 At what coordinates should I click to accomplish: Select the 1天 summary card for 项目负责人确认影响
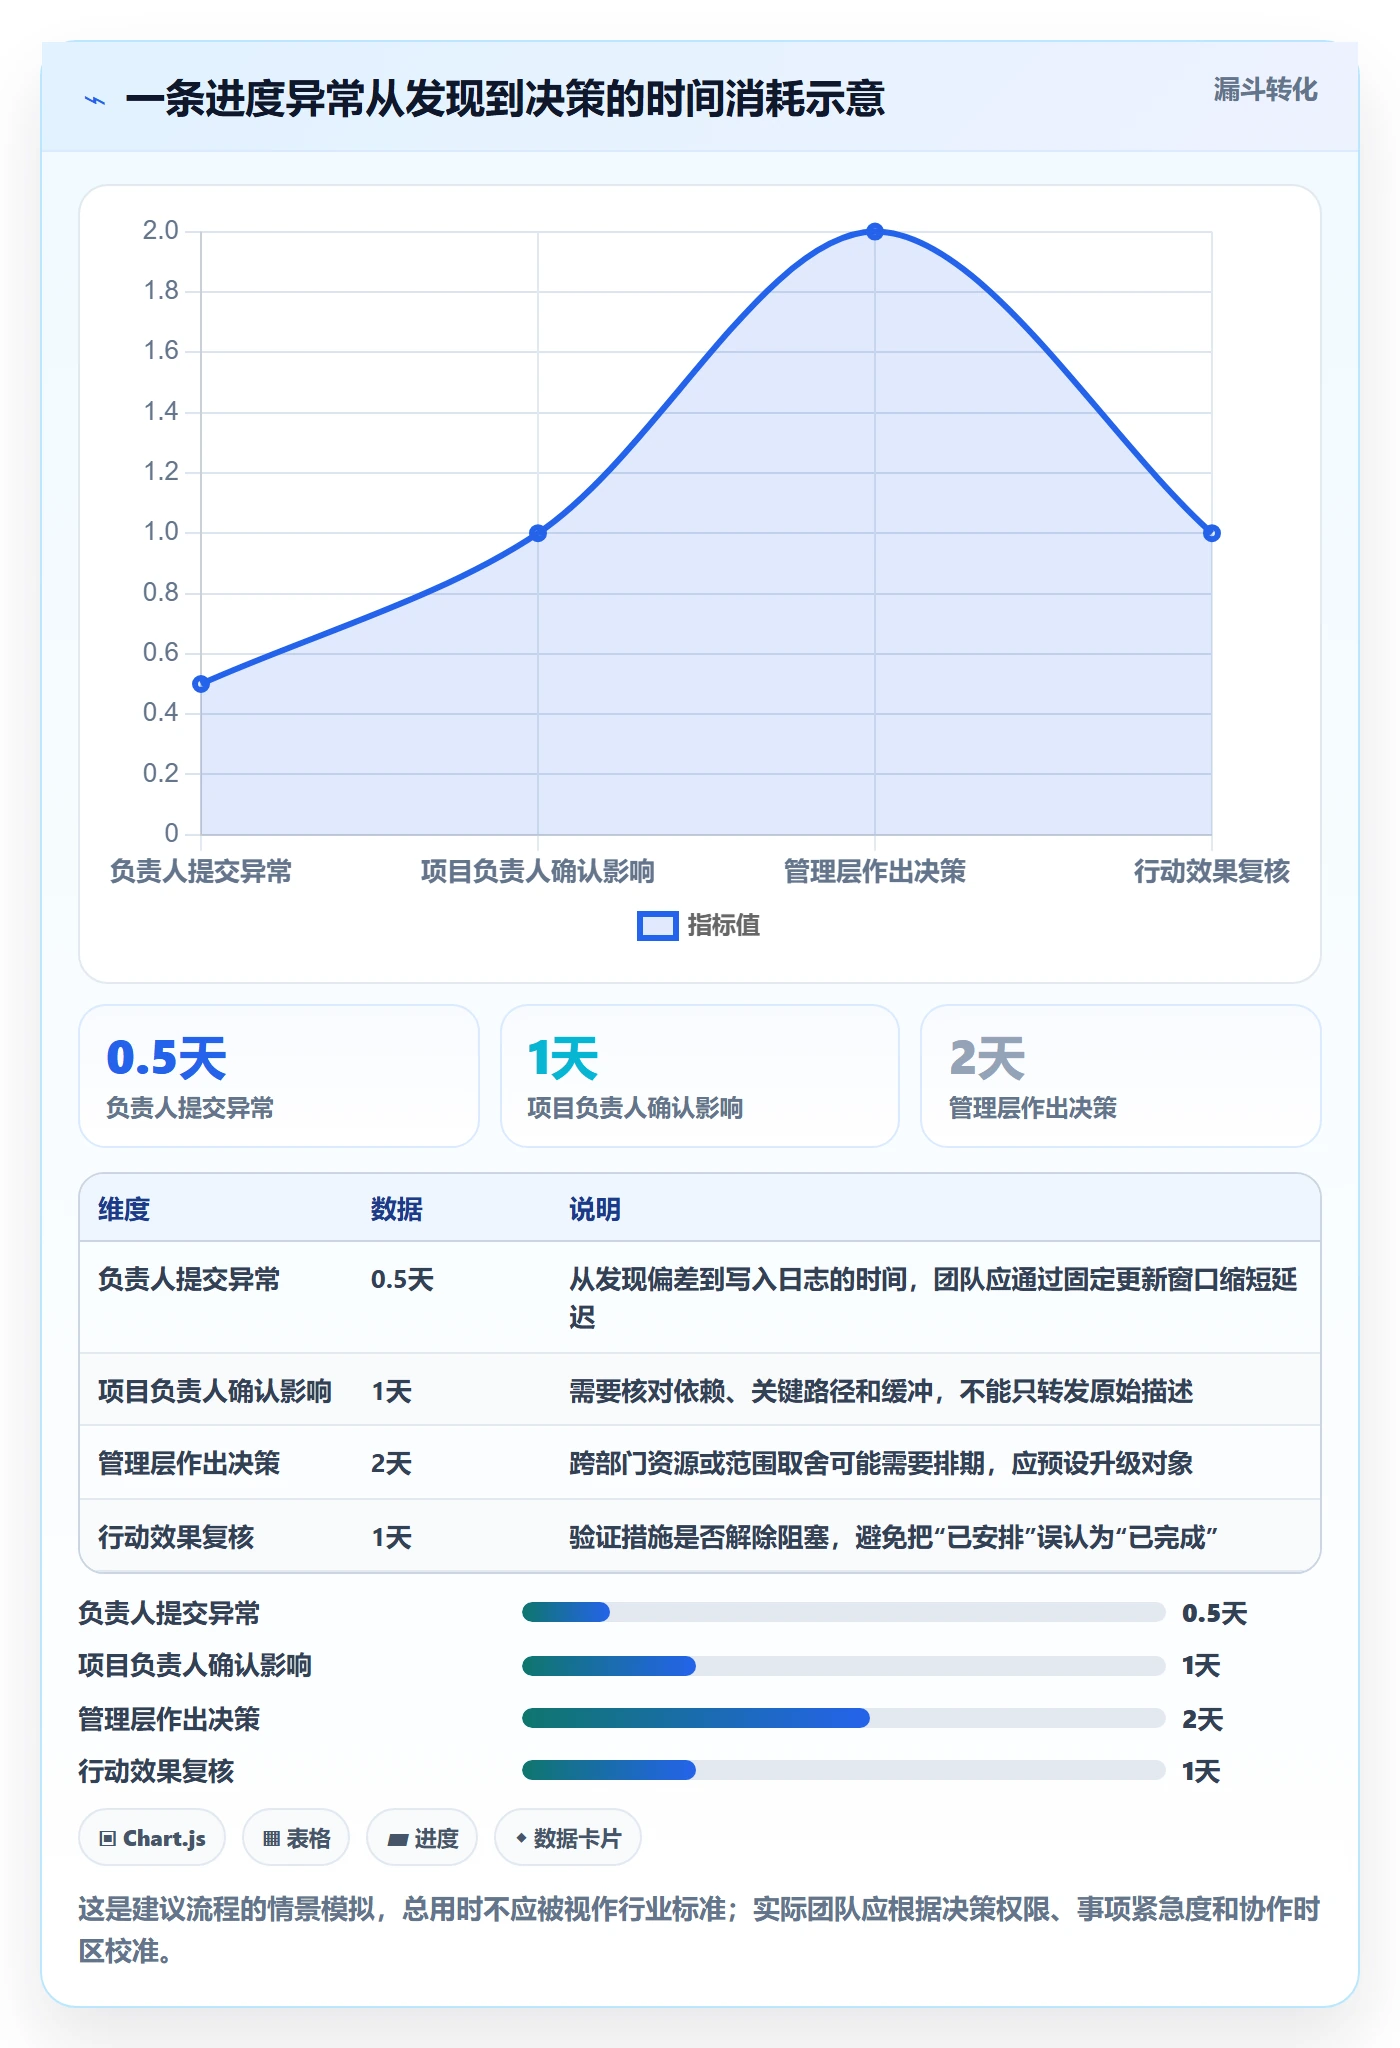(700, 1076)
